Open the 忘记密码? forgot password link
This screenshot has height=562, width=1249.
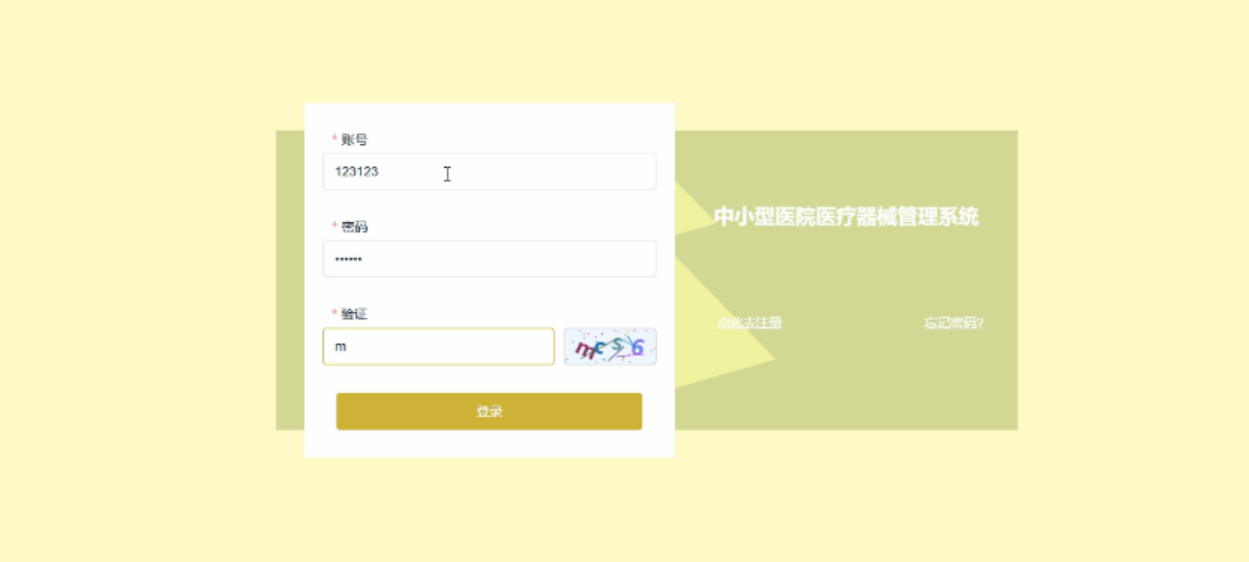point(953,323)
